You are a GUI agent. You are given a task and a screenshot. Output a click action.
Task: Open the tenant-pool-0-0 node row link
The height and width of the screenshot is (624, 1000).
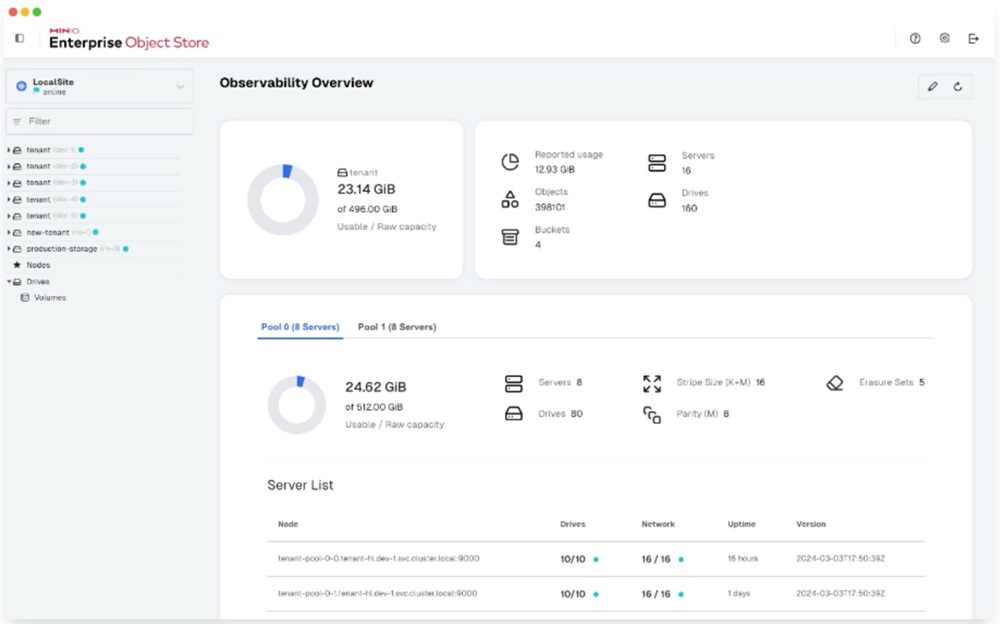pos(379,558)
